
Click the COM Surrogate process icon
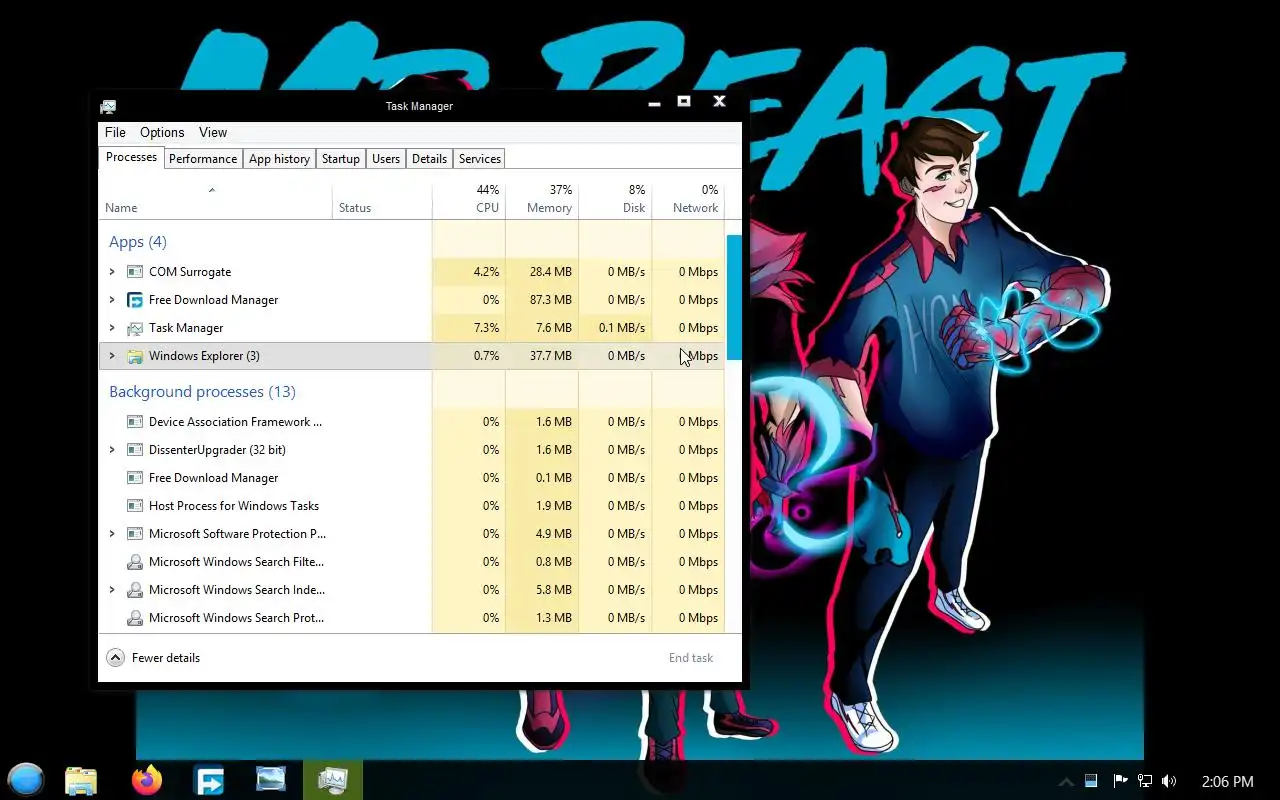135,272
